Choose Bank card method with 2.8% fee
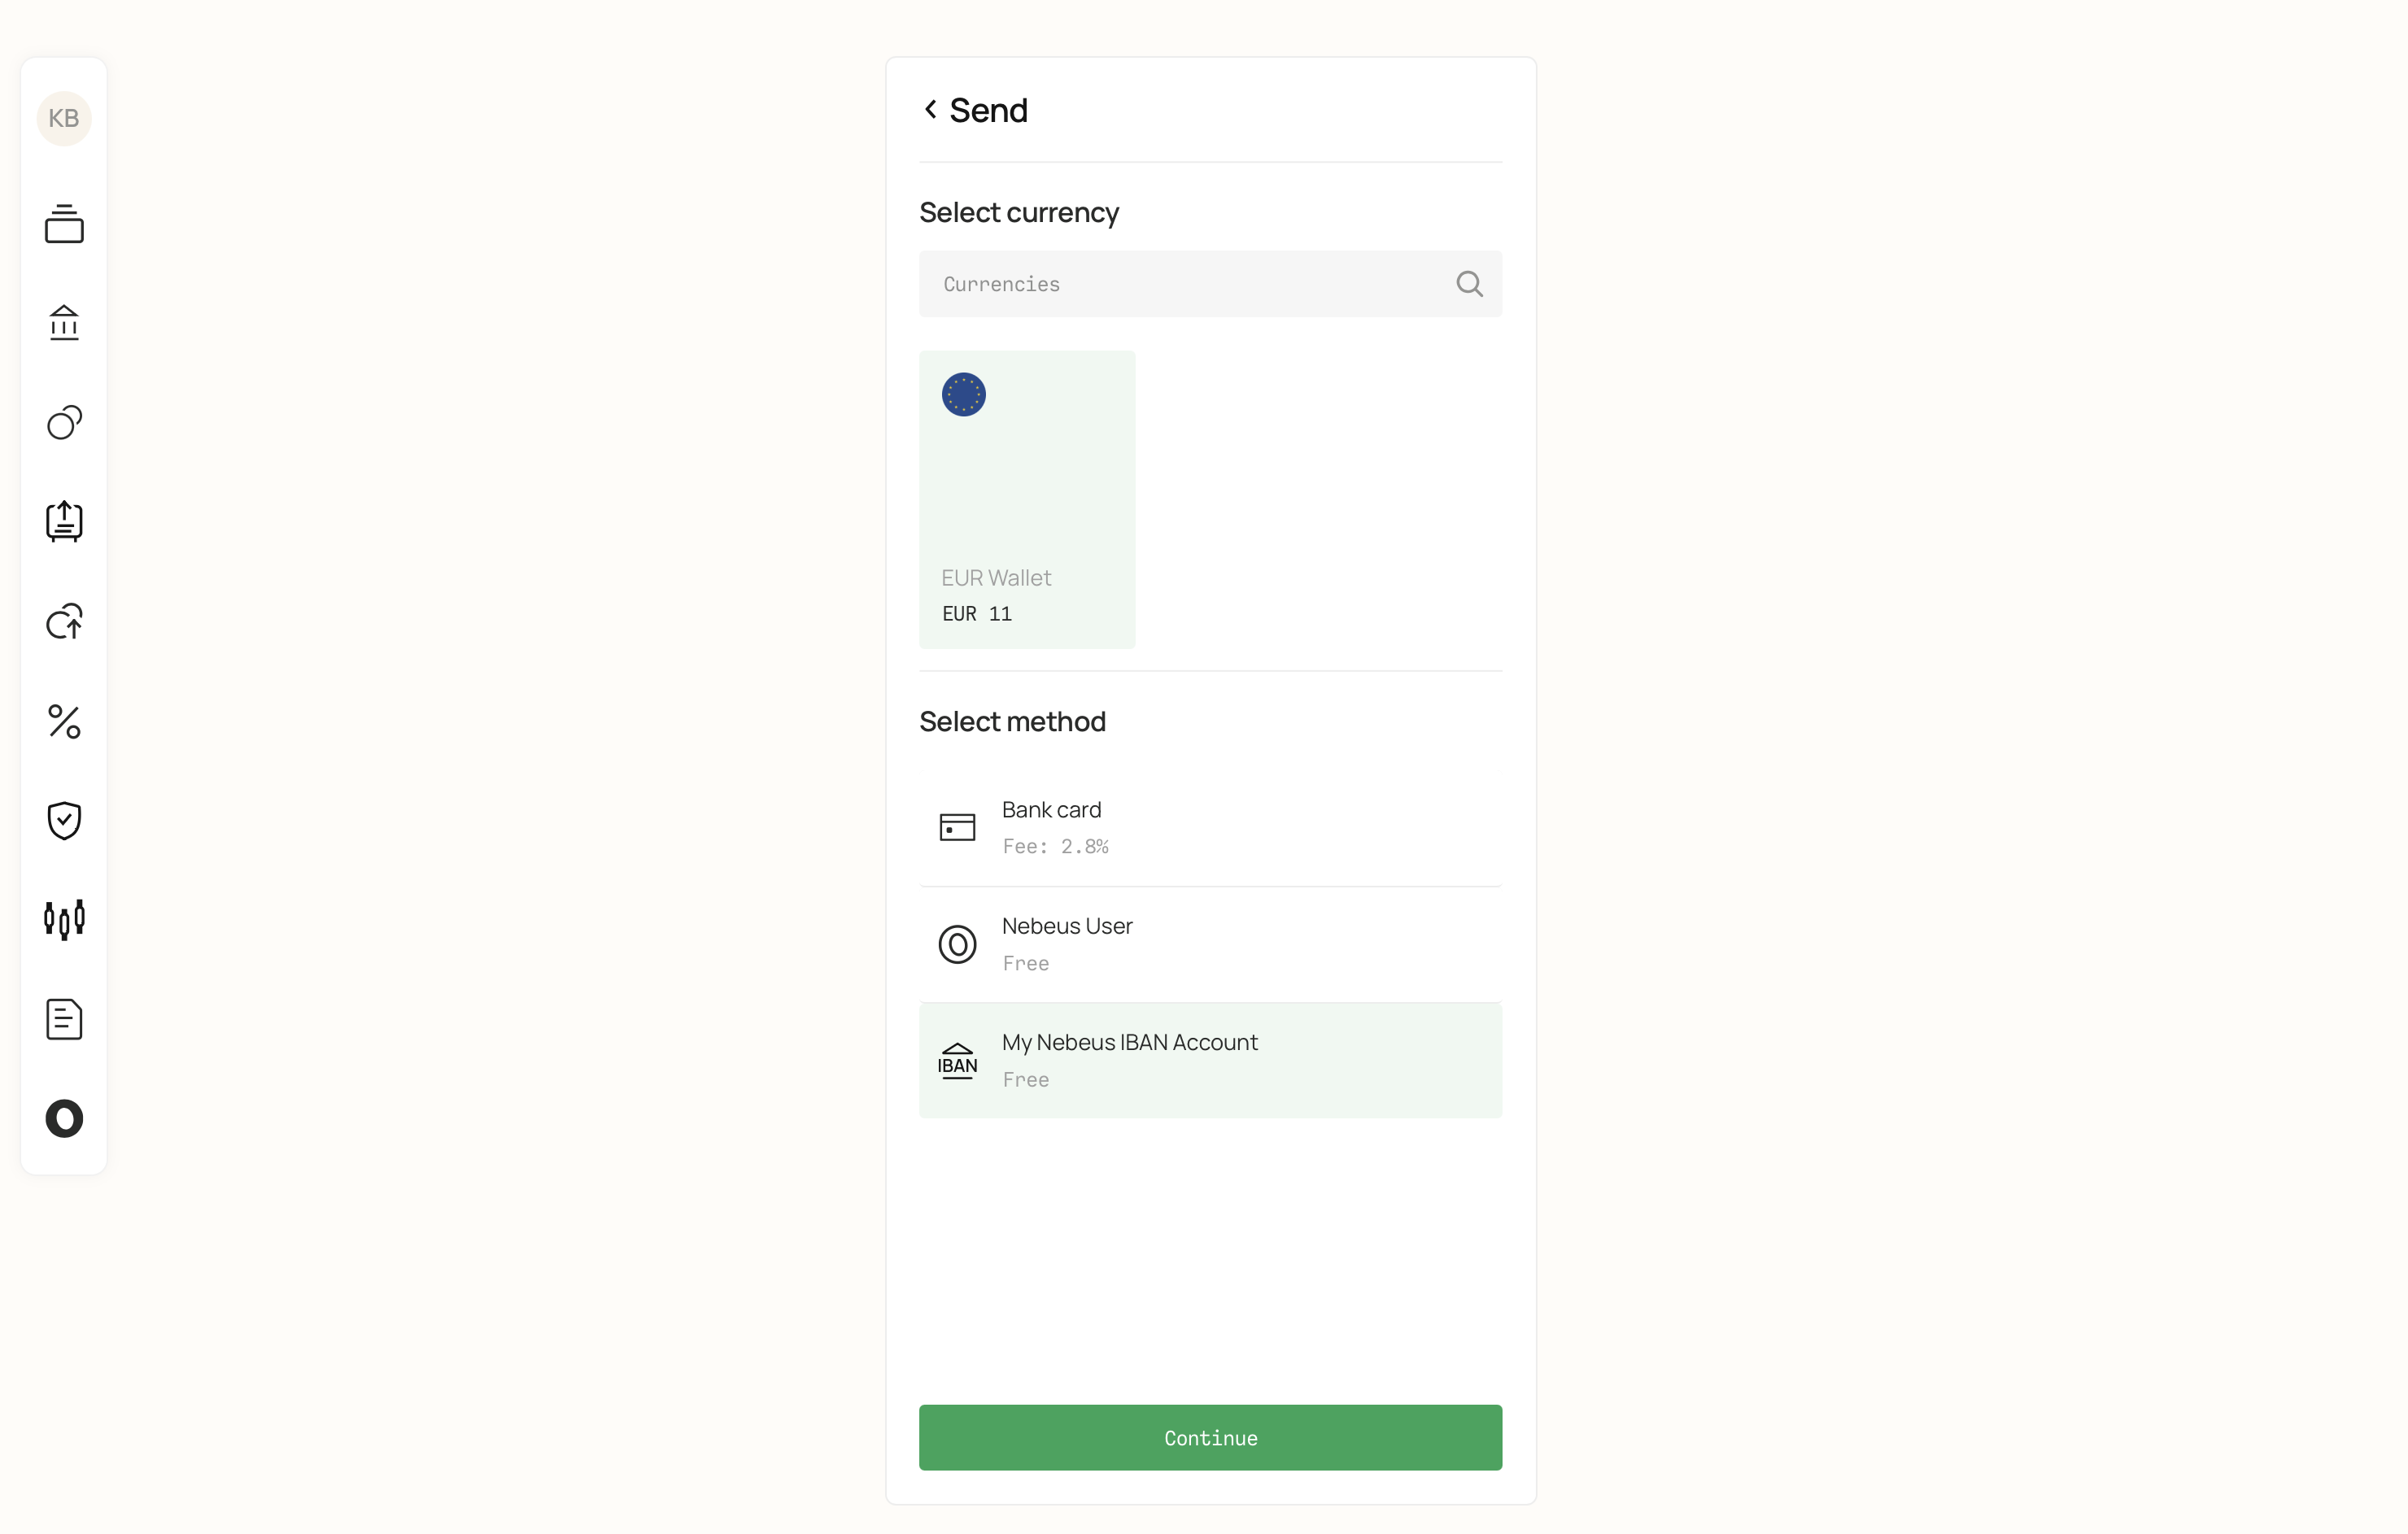The image size is (2408, 1534). [1210, 827]
